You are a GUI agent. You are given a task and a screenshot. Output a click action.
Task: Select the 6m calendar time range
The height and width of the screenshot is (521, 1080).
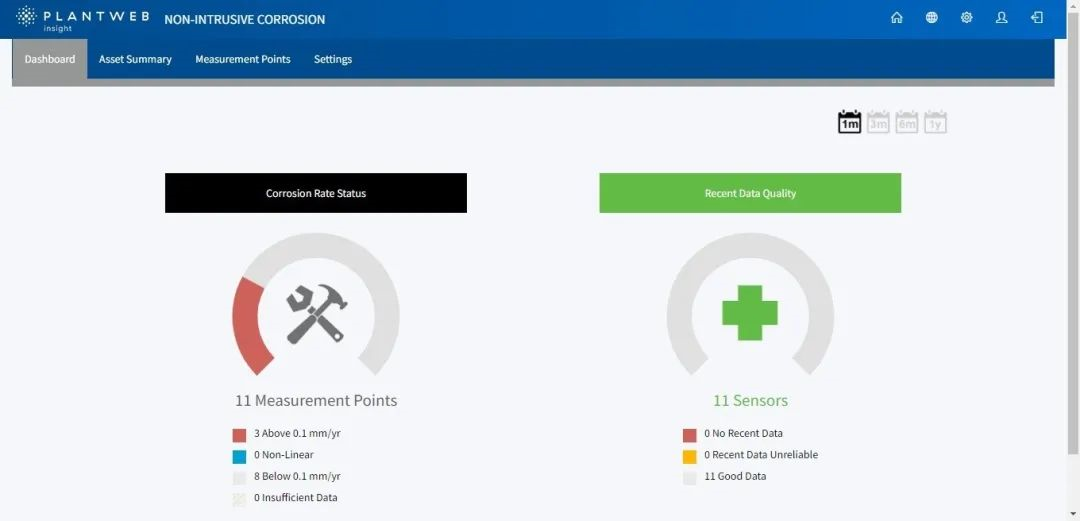[x=907, y=122]
